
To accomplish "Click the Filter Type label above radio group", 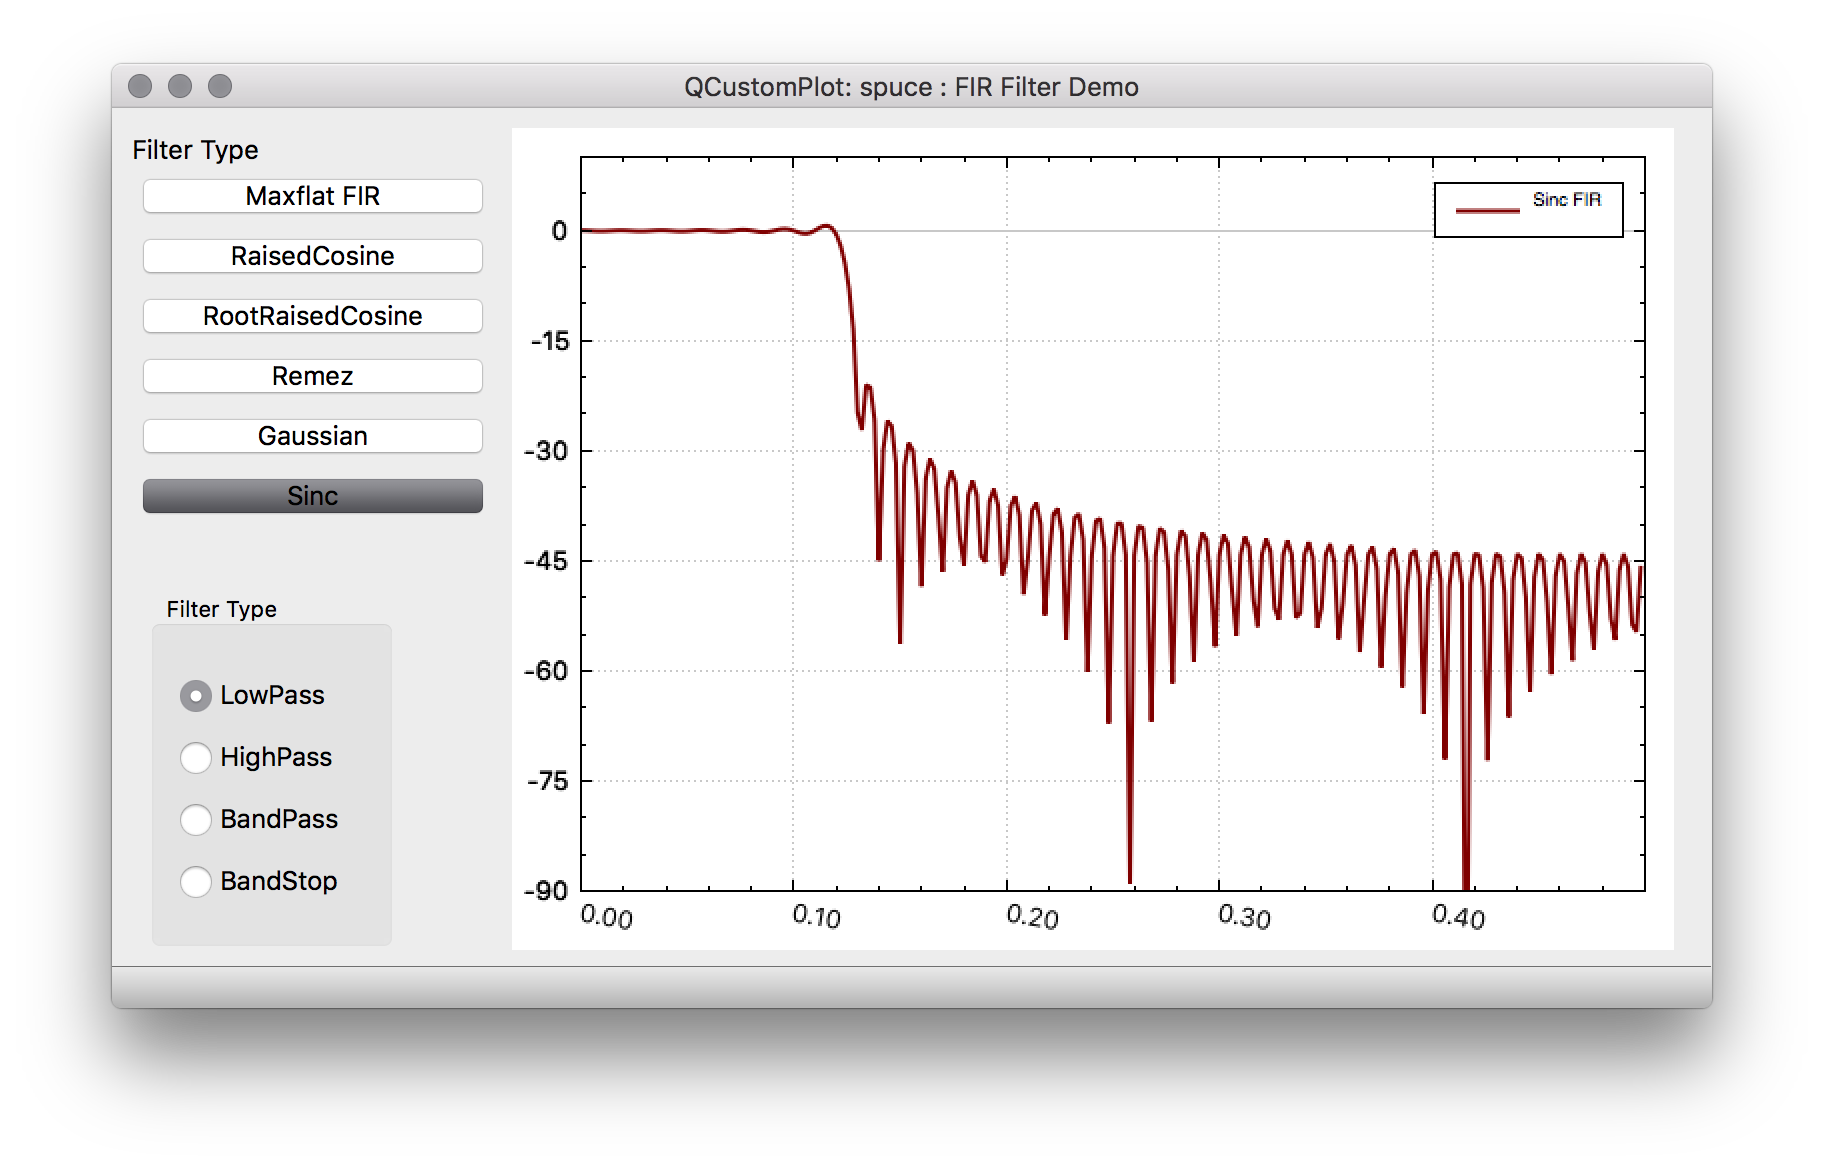I will click(221, 609).
